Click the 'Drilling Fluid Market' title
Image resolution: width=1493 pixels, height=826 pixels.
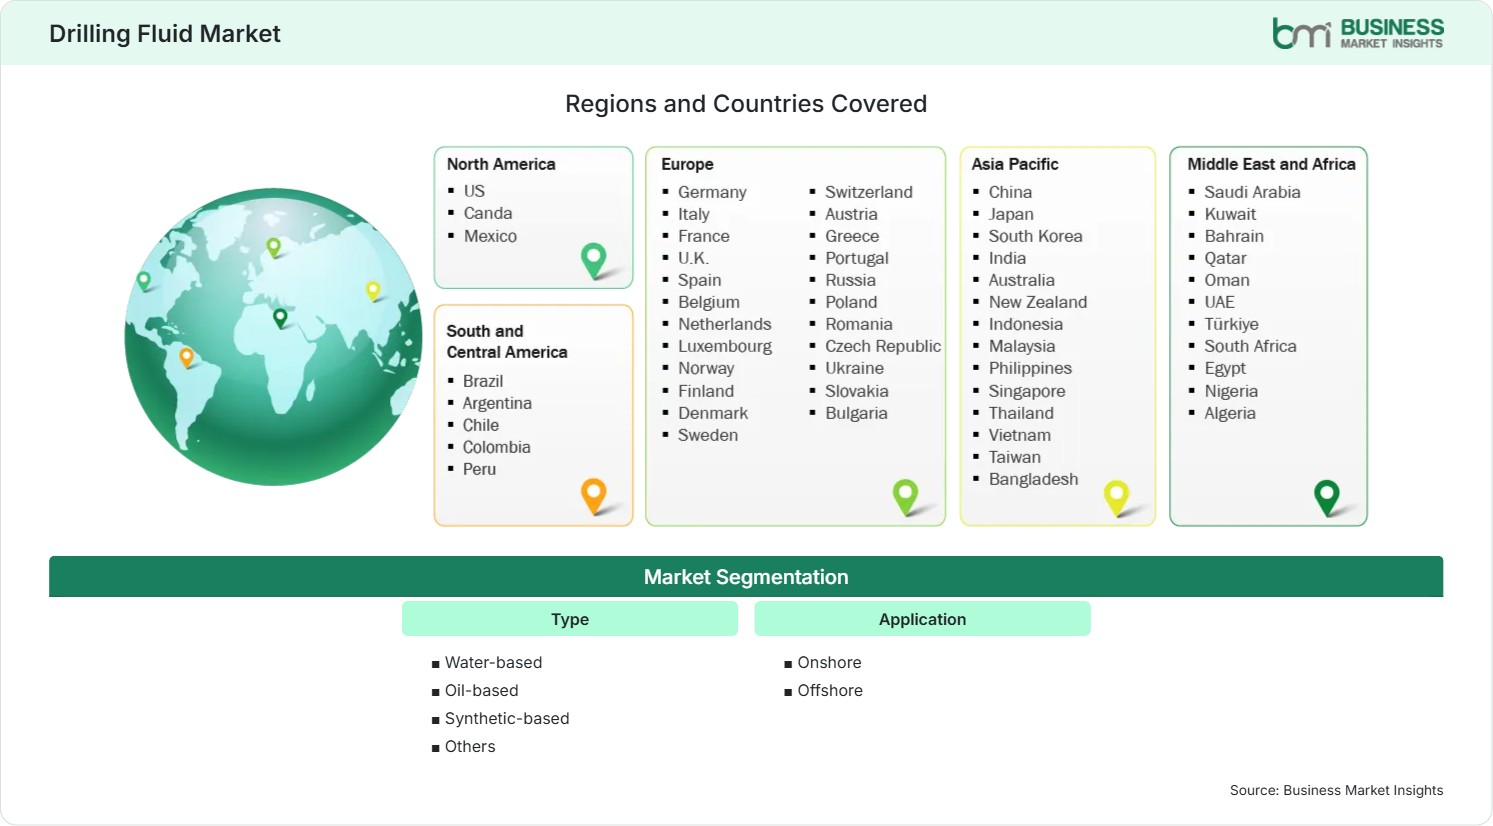[165, 34]
